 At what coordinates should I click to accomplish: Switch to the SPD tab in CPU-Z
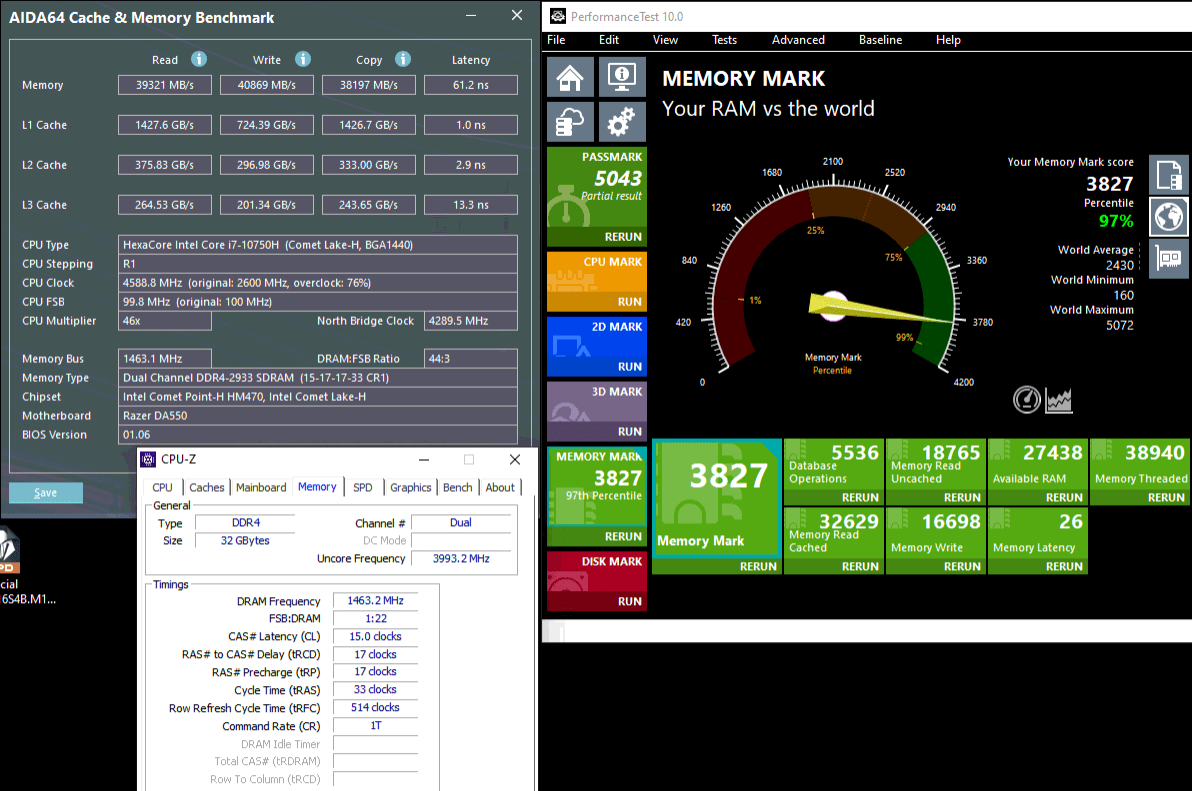click(362, 487)
